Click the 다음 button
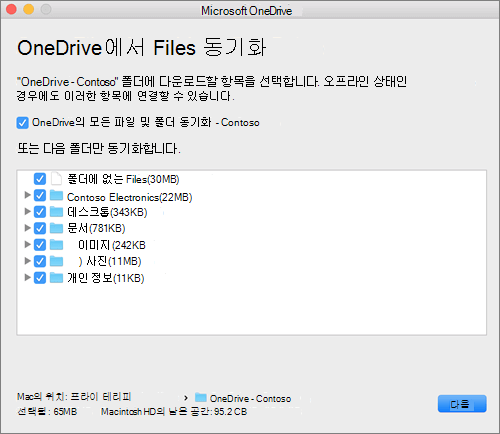This screenshot has height=434, width=500. (x=462, y=404)
